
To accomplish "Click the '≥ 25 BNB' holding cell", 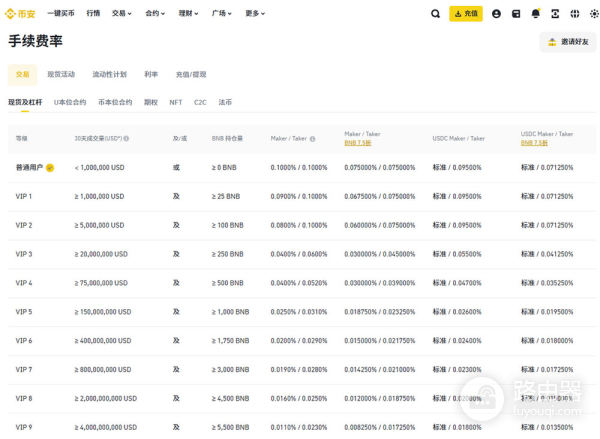I will [x=226, y=196].
